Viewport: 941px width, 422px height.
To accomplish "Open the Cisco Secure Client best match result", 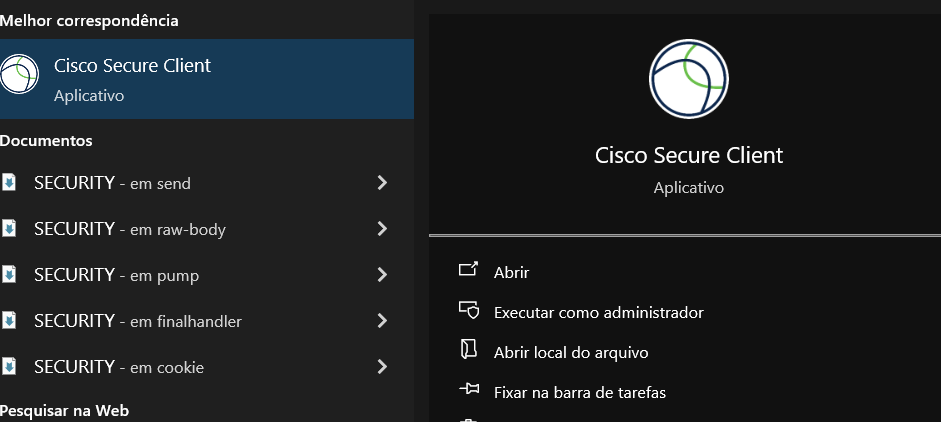I will [206, 79].
